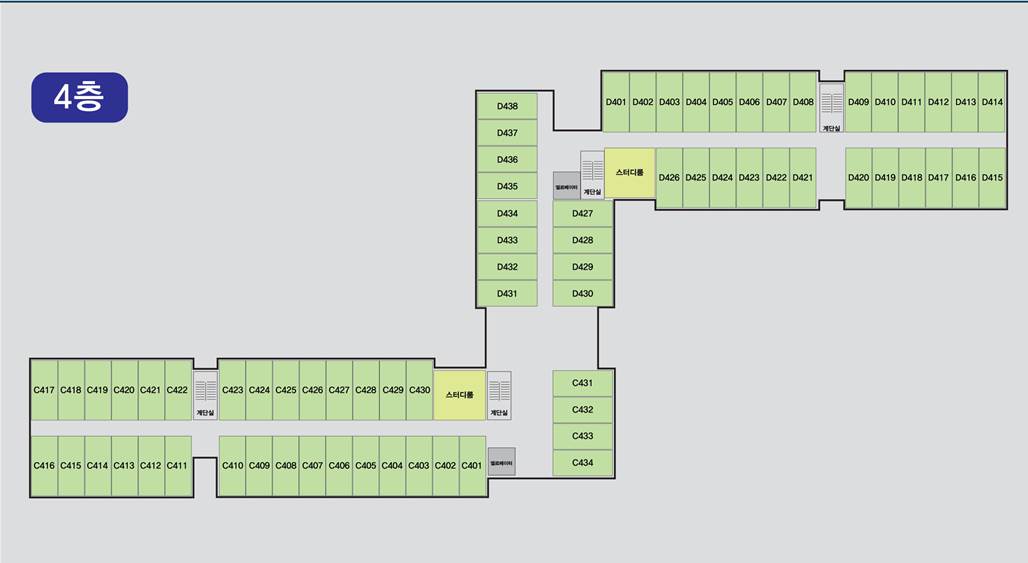This screenshot has width=1028, height=563.
Task: Click the stairwell icon between C422 and C423
Action: tap(205, 395)
